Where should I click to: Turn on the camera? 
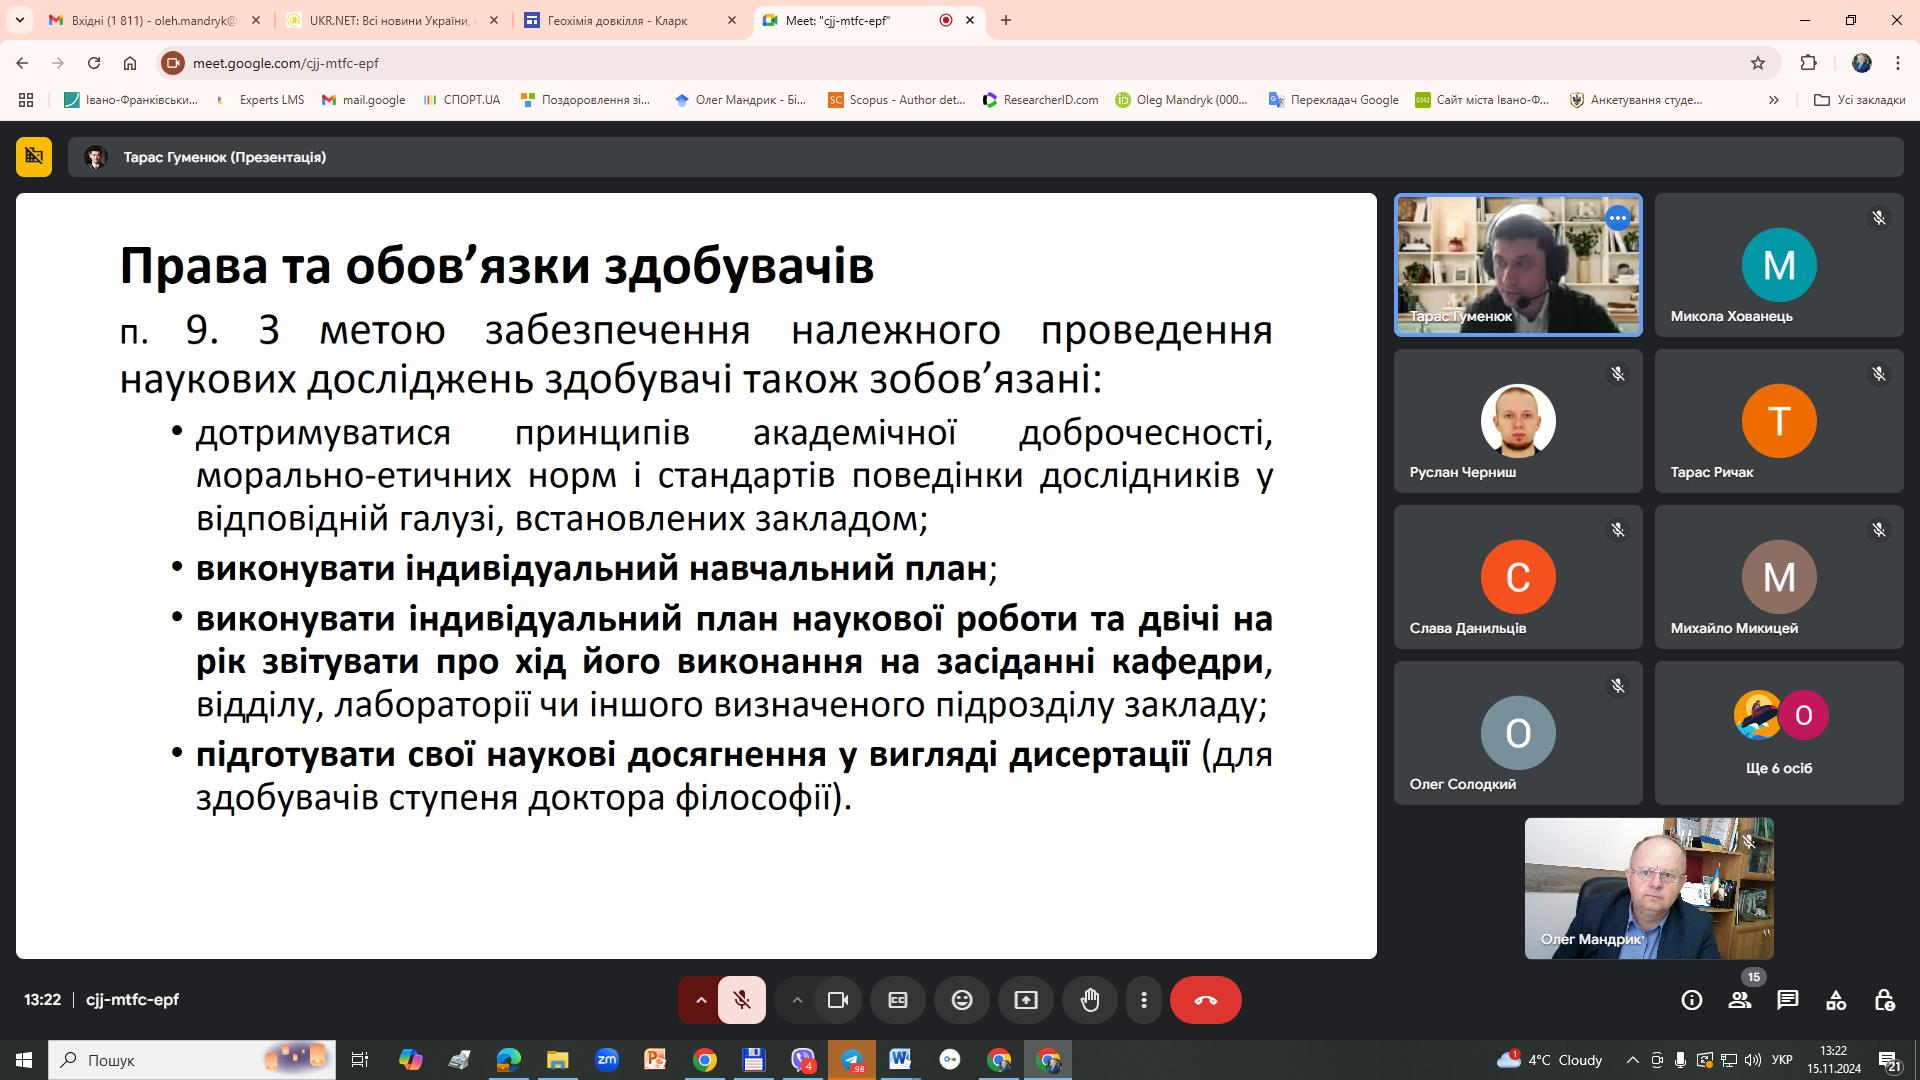tap(838, 999)
